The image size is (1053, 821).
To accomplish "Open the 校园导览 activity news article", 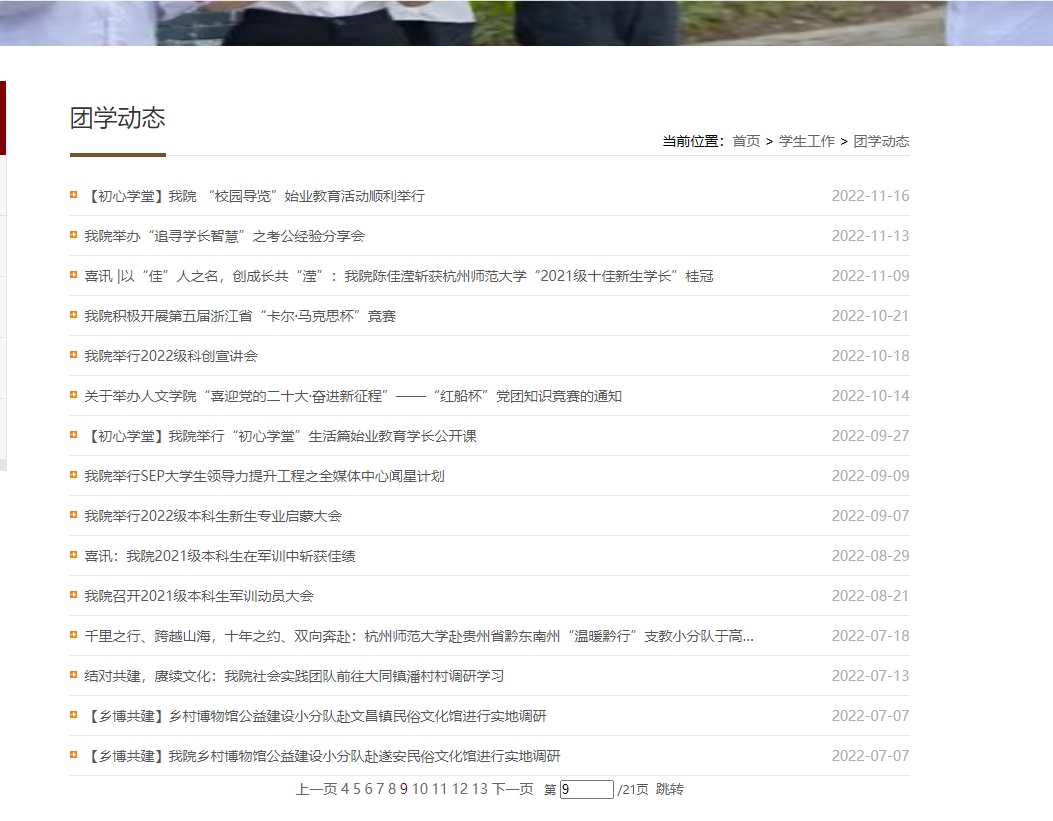I will tap(250, 196).
